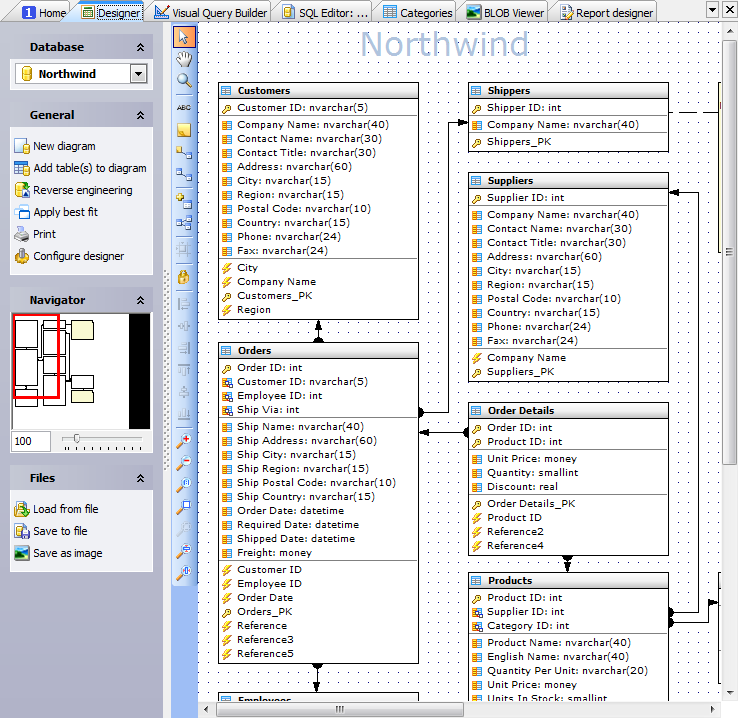Select the ABC text label tool
This screenshot has width=738, height=718.
point(184,108)
